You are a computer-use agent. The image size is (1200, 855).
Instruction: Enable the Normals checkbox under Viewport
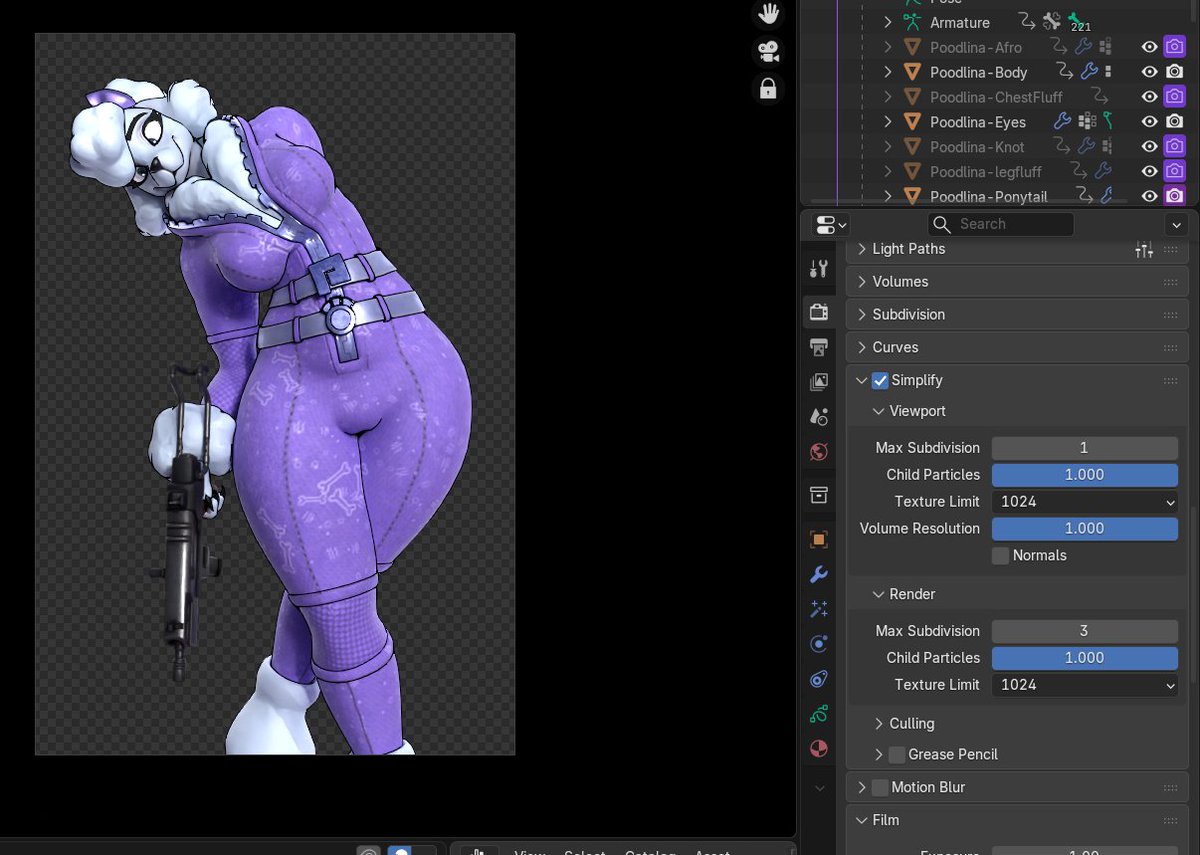pyautogui.click(x=1000, y=555)
